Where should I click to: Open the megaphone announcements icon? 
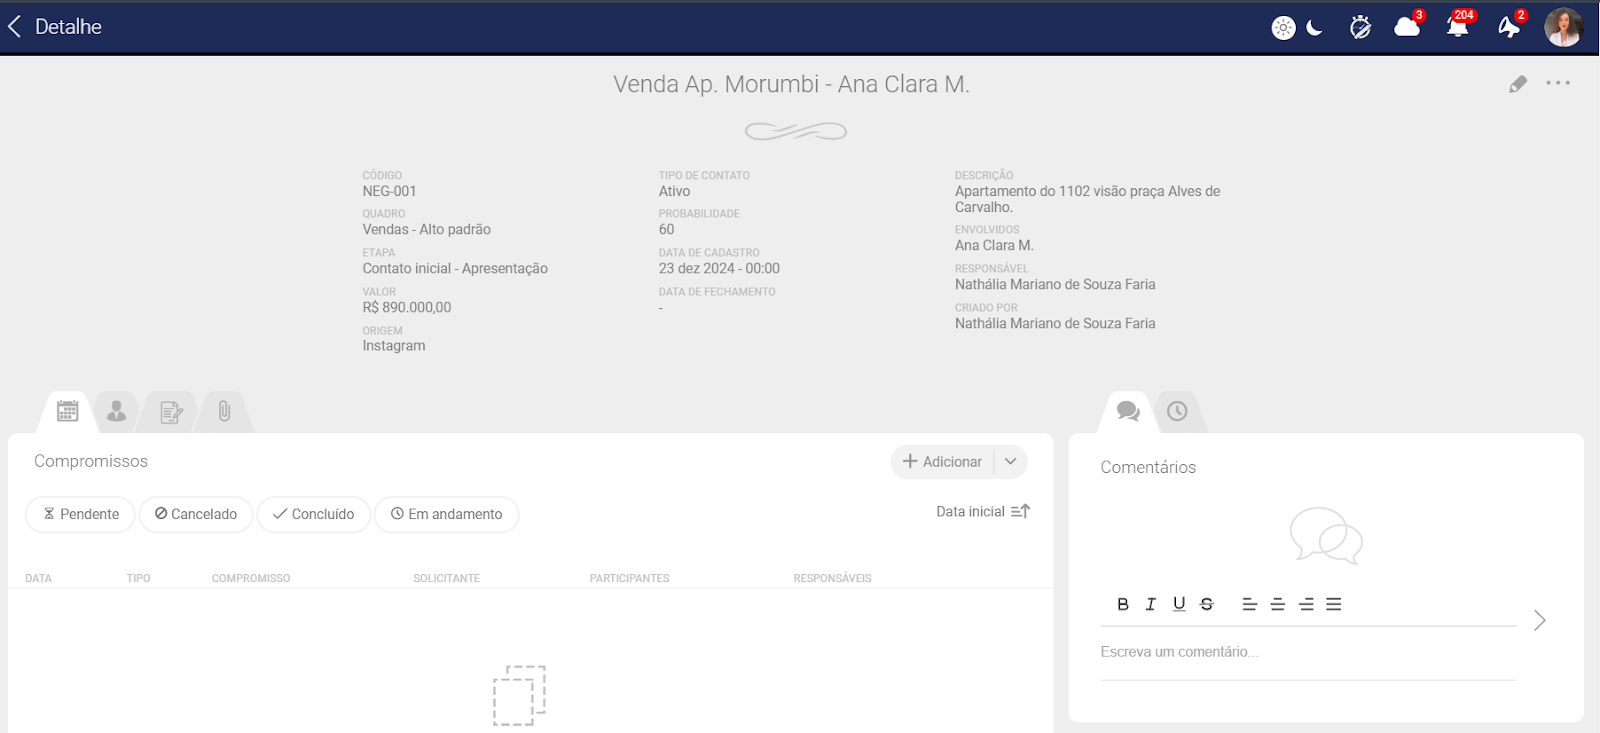1509,27
